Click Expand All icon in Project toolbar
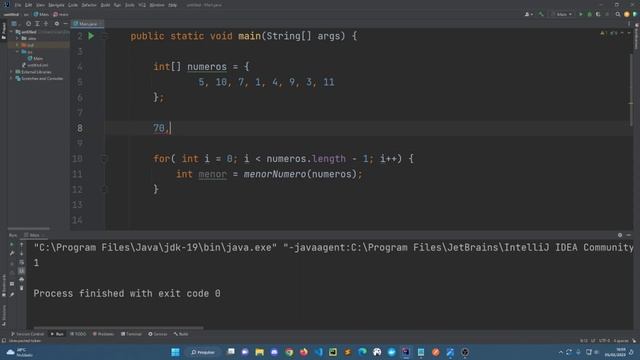The width and height of the screenshot is (640, 360). click(37, 24)
